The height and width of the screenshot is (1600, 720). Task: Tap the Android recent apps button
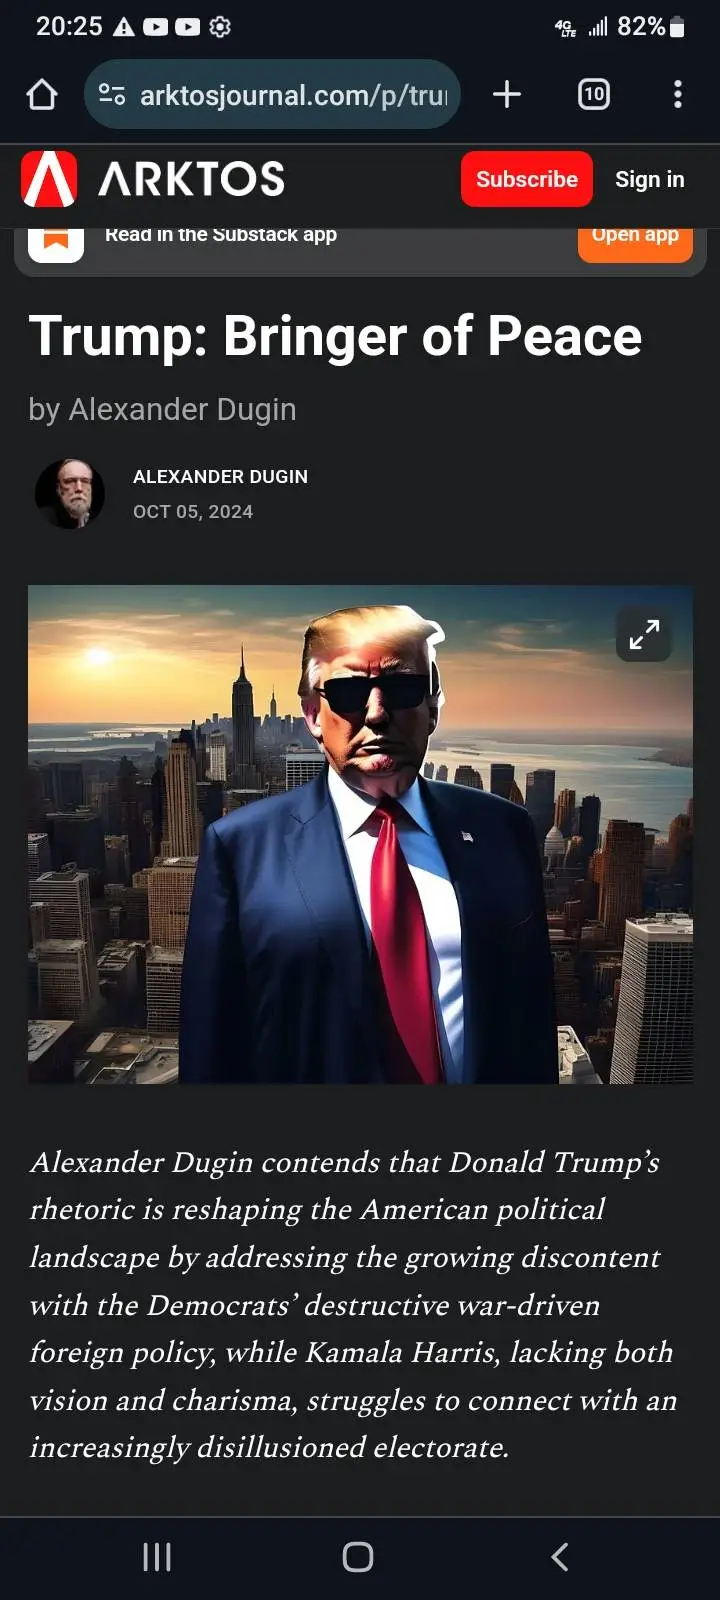pyautogui.click(x=157, y=1557)
